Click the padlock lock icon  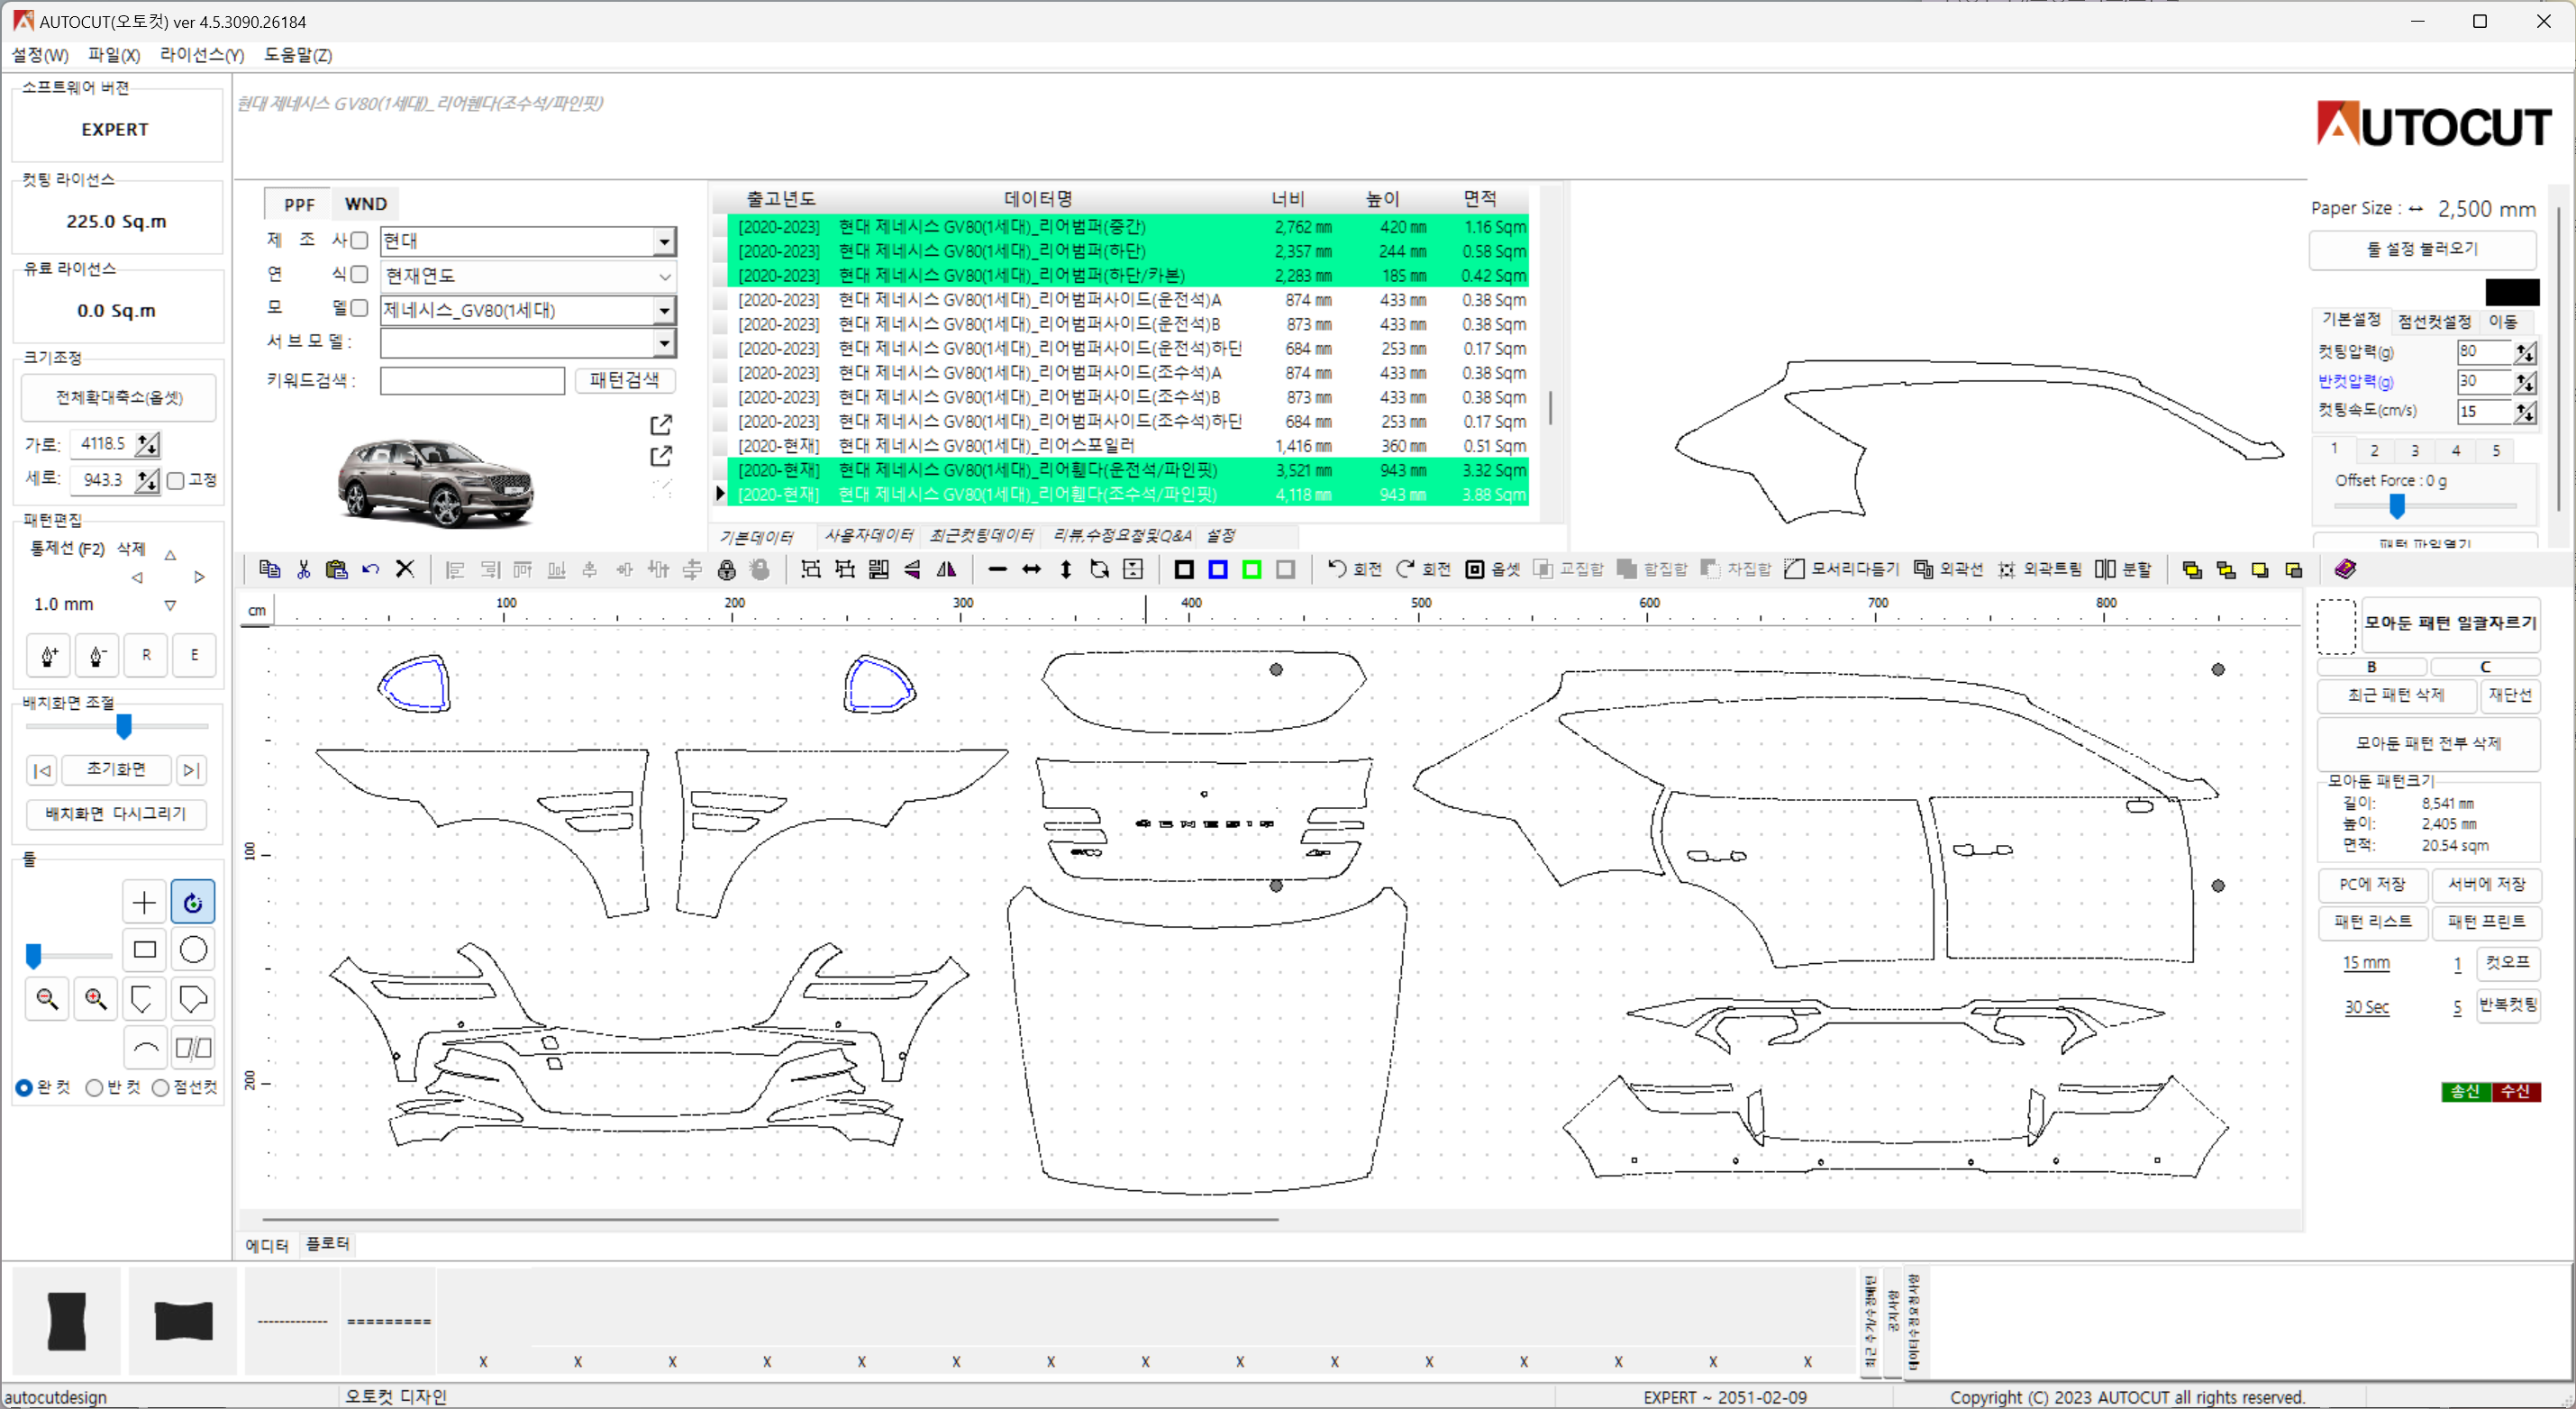pyautogui.click(x=727, y=569)
